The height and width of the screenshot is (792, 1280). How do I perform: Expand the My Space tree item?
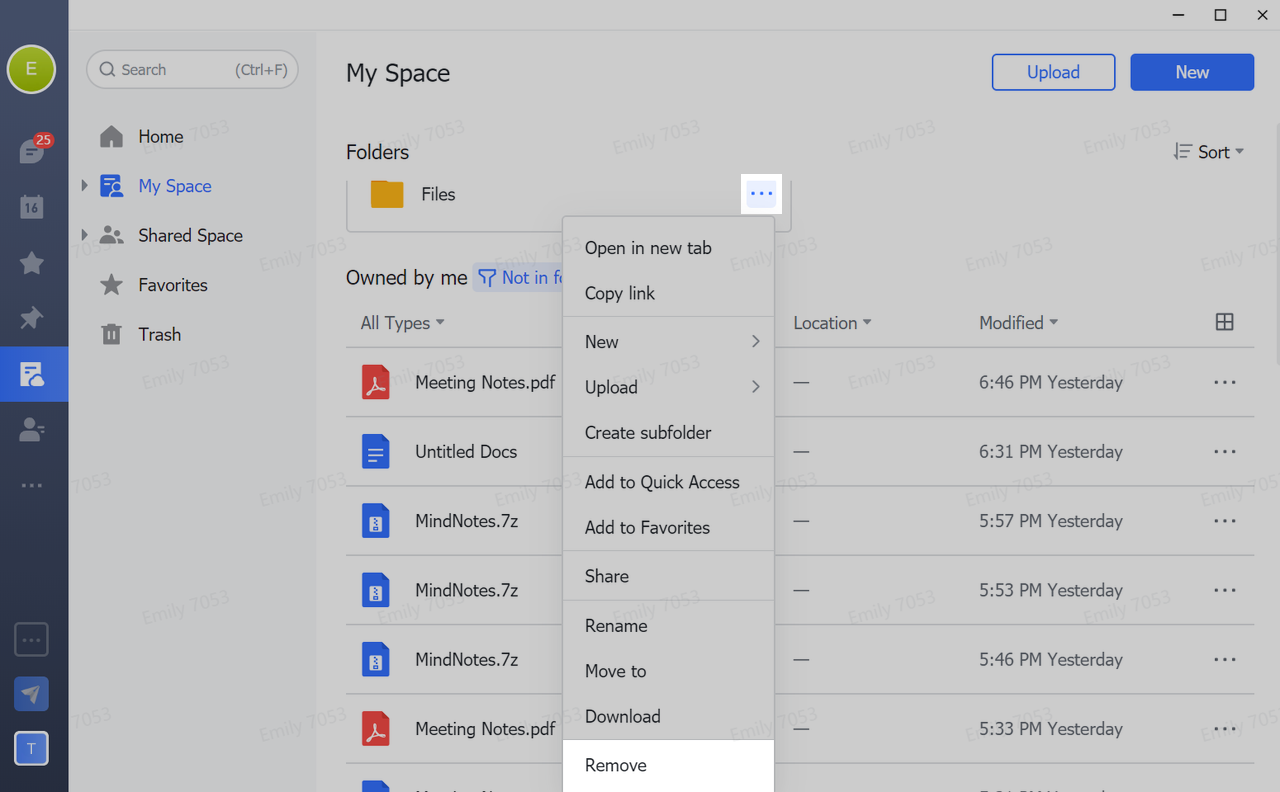pos(83,186)
